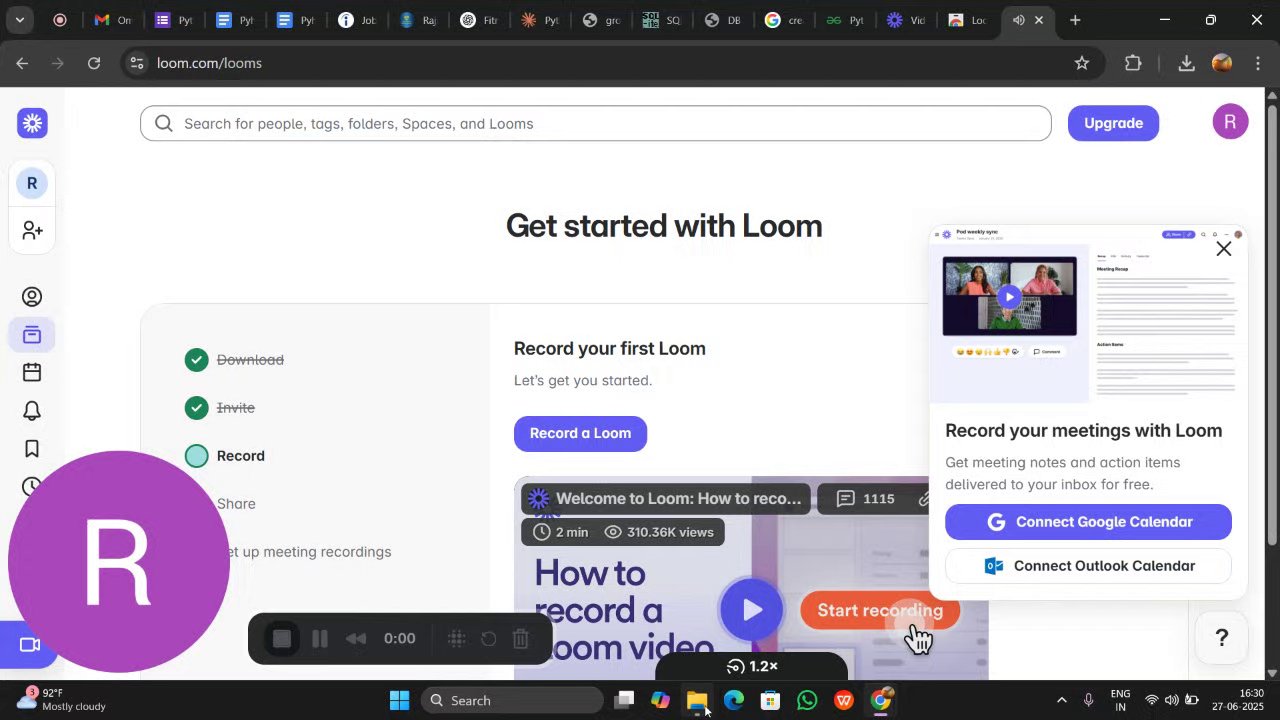Open the R workspace avatar in sidebar
Viewport: 1280px width, 720px height.
[x=32, y=183]
